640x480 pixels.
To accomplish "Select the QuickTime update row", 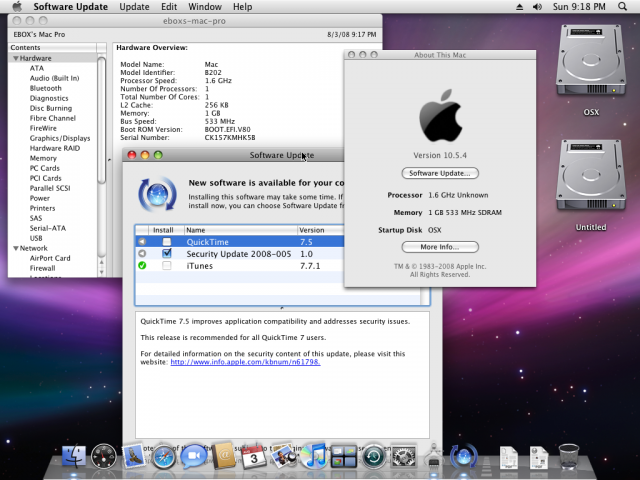I will 240,242.
